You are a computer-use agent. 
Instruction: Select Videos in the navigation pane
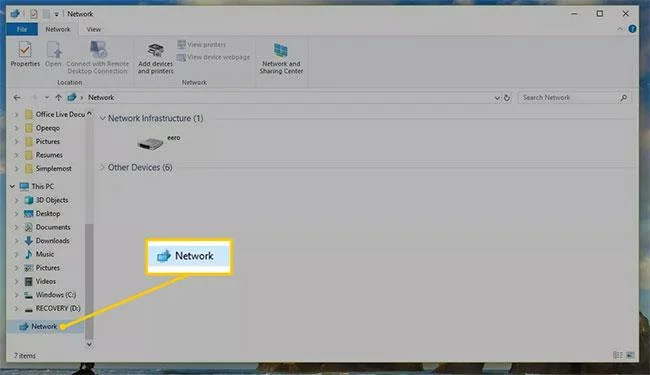point(40,281)
